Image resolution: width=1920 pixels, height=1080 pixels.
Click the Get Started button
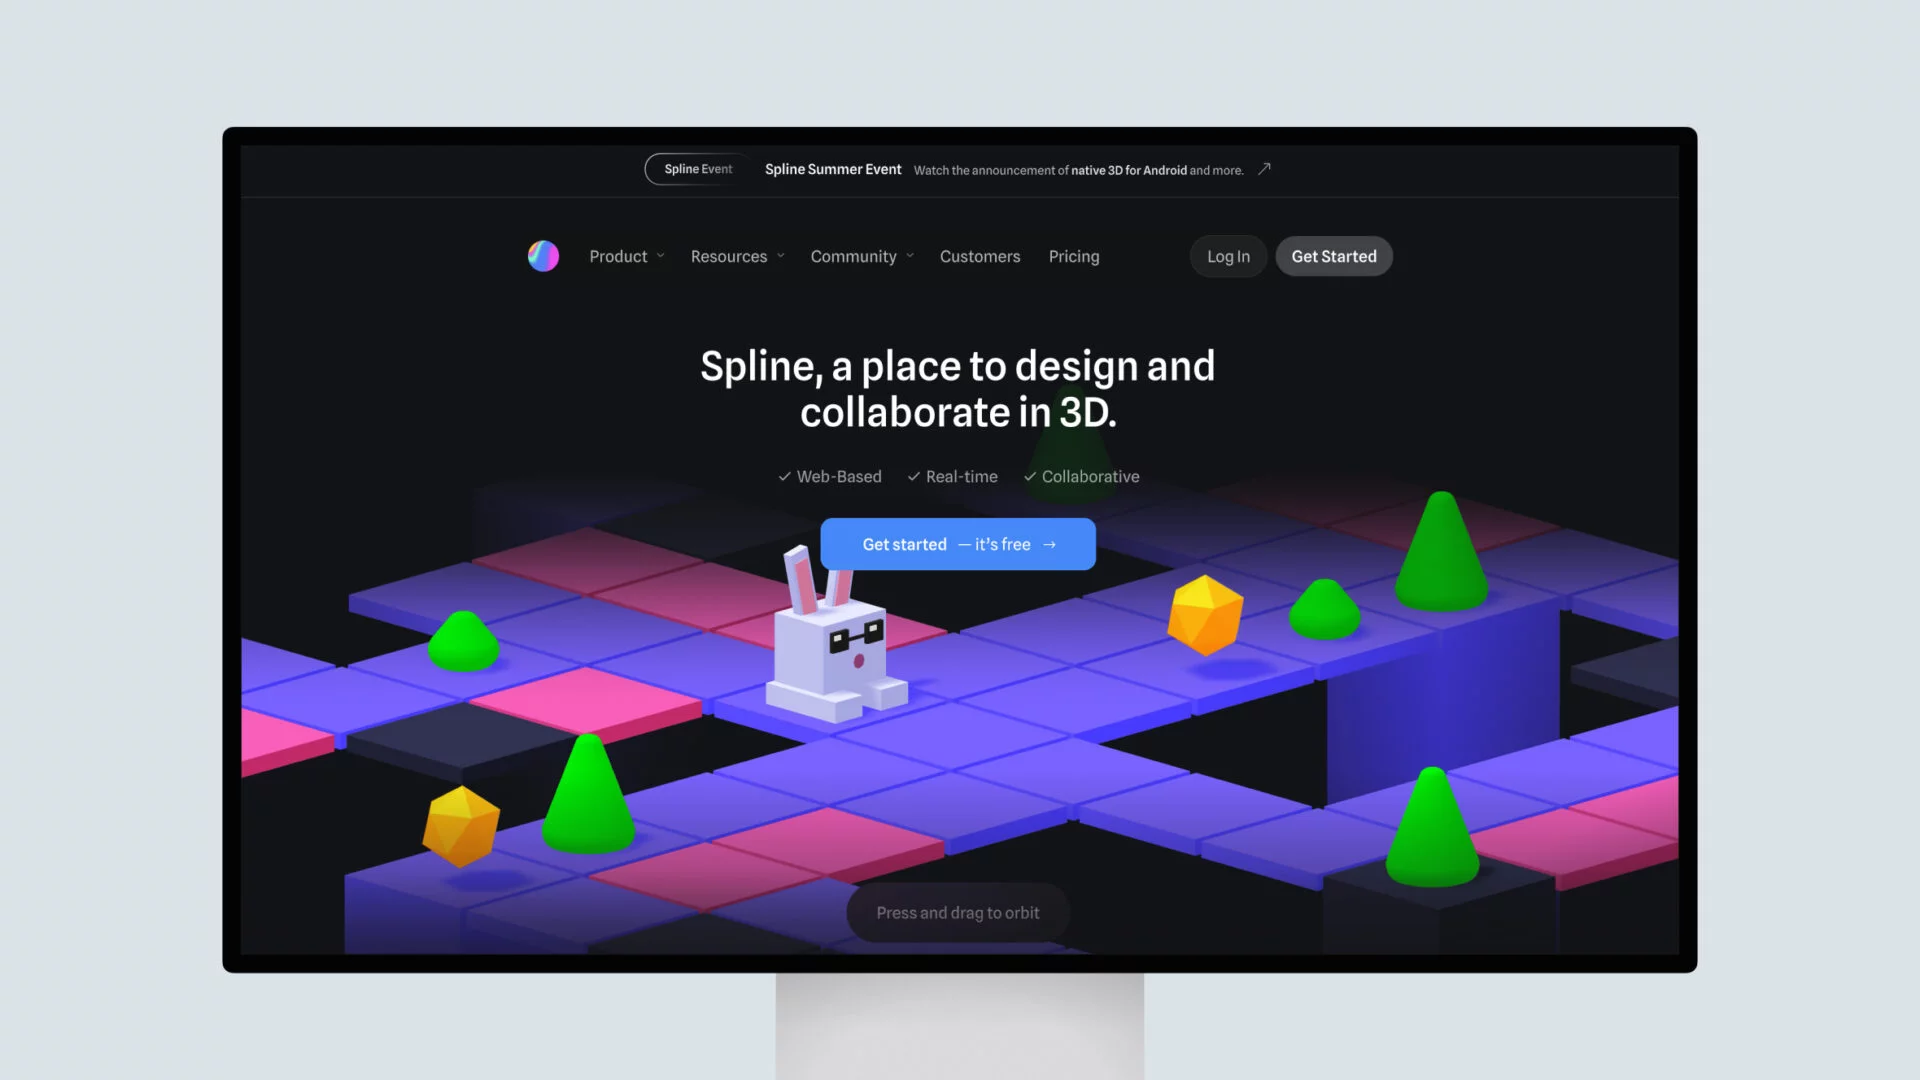[x=1333, y=256]
